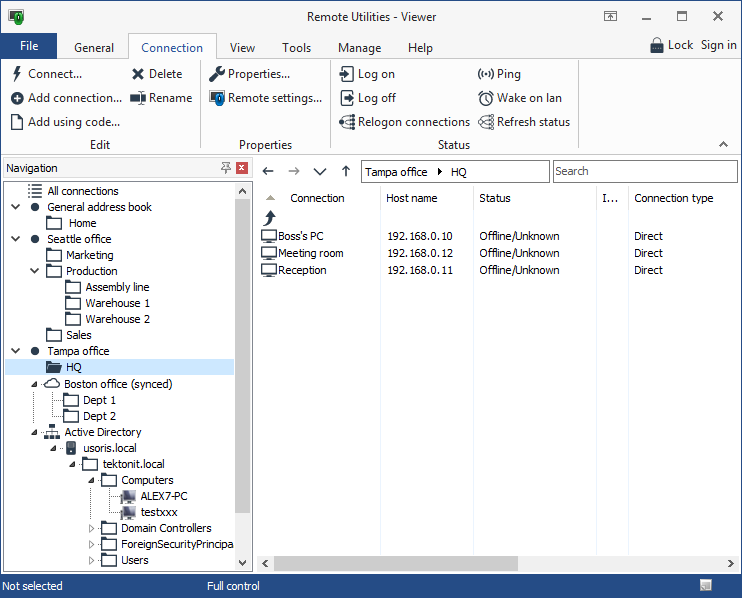Screen dimensions: 742x598
Task: Collapse the Tampa office node
Action: (x=16, y=351)
